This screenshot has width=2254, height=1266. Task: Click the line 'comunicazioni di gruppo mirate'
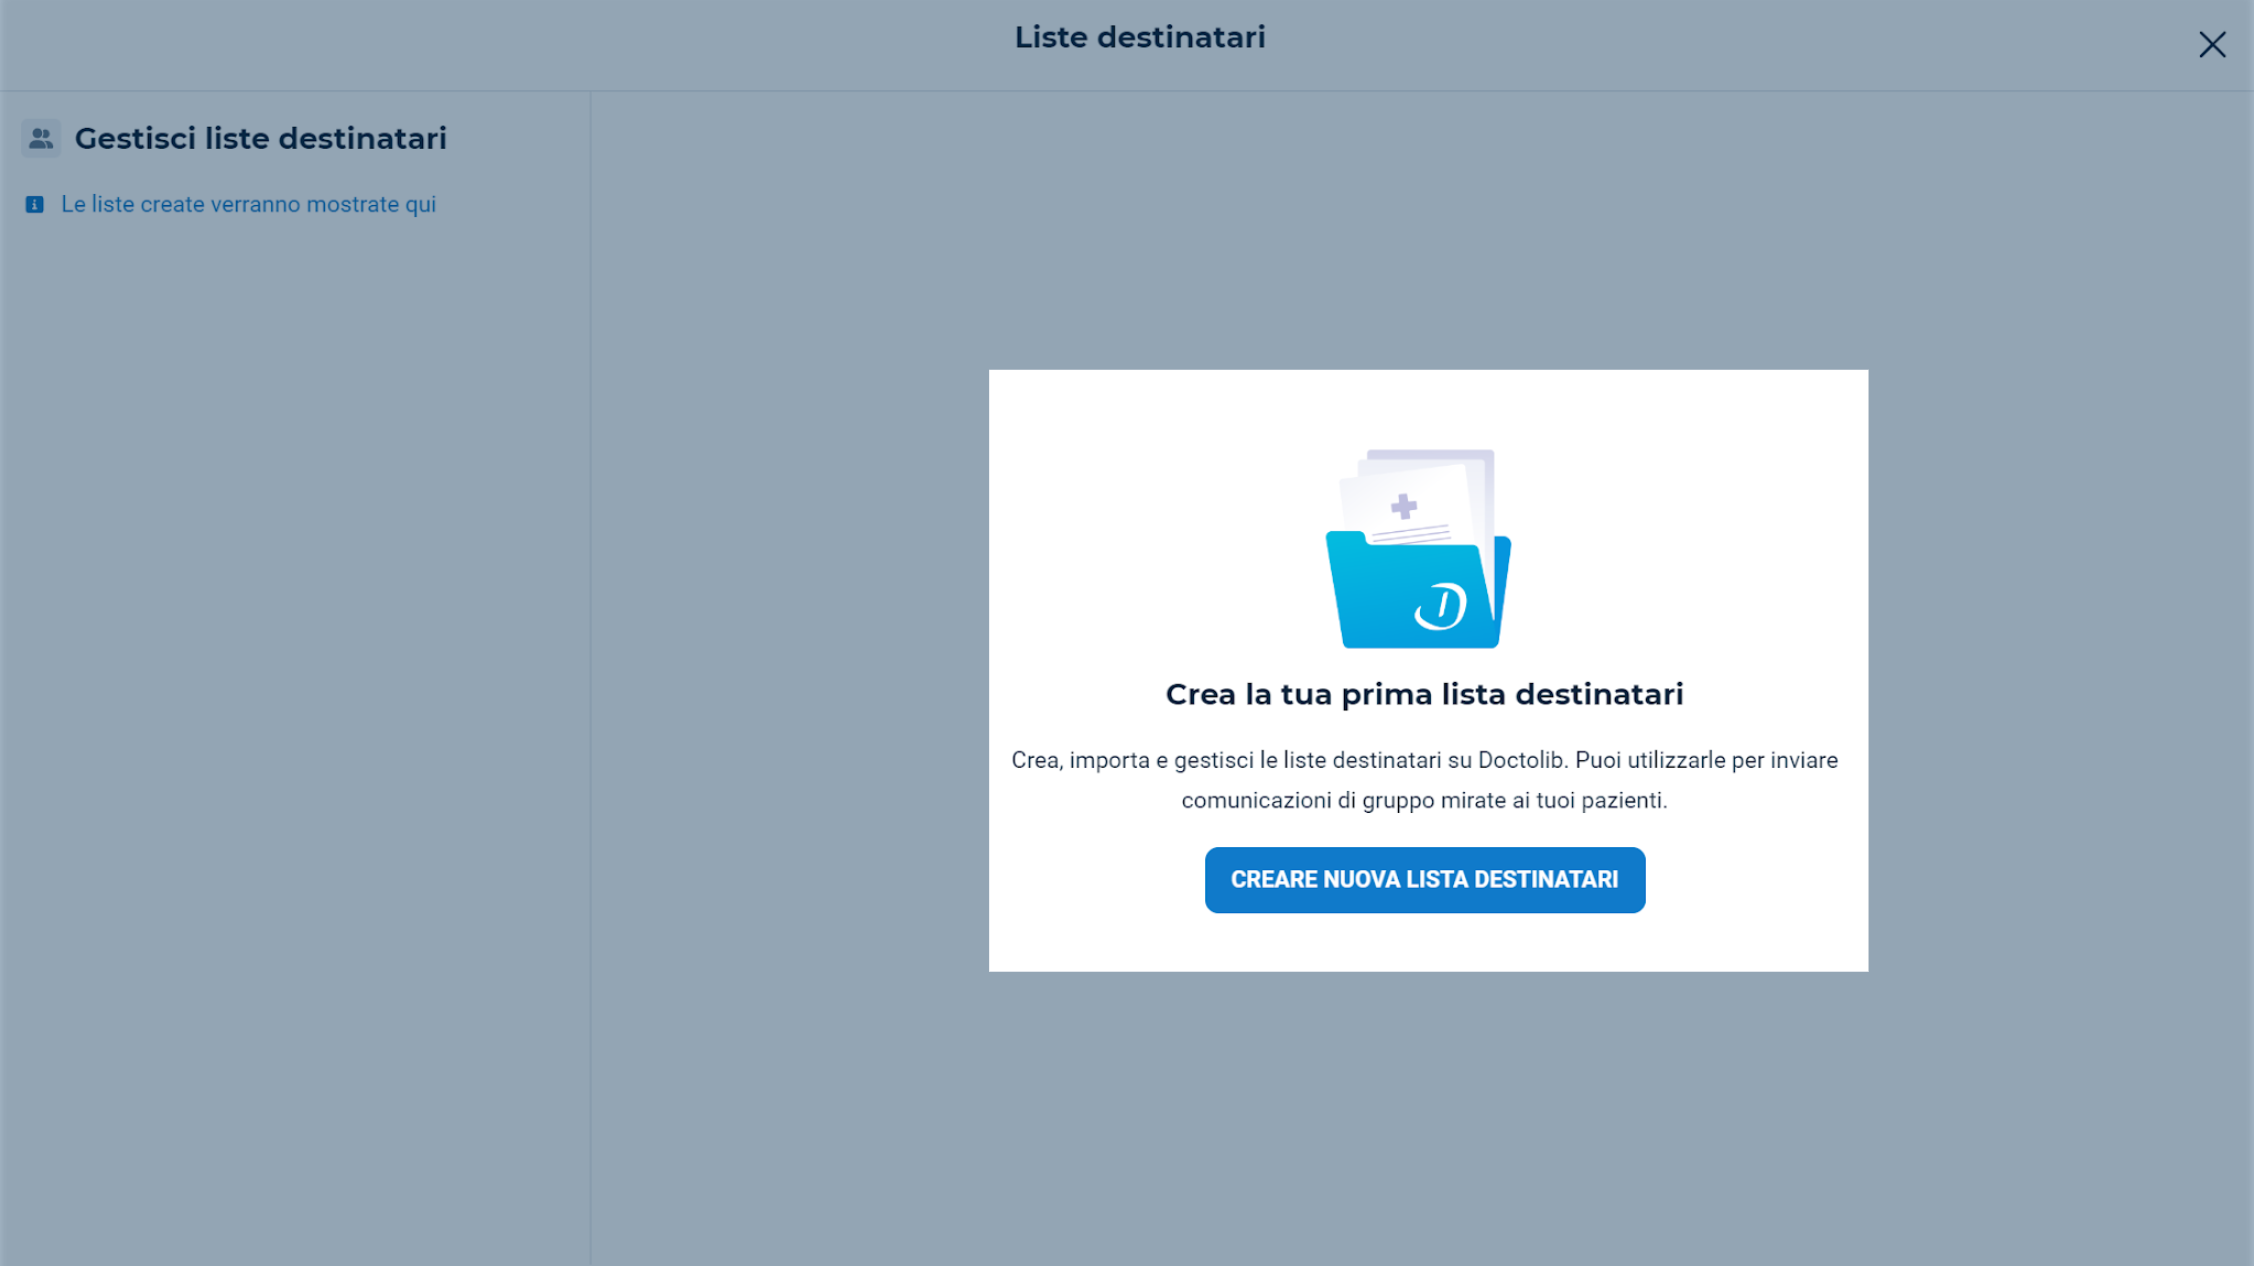click(1424, 800)
